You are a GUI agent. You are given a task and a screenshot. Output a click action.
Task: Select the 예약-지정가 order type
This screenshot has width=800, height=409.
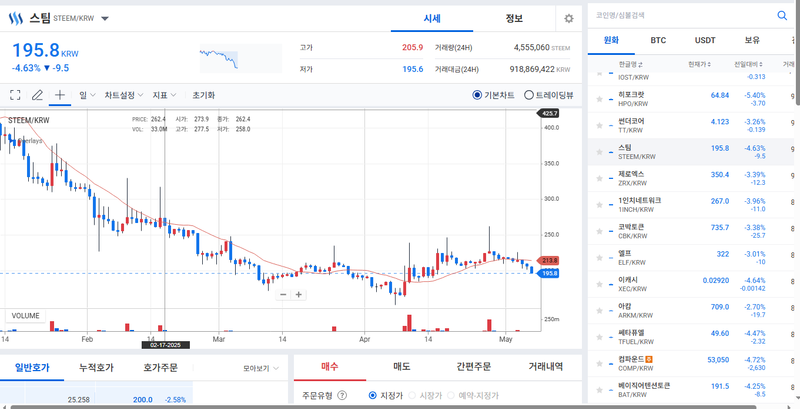[451, 395]
